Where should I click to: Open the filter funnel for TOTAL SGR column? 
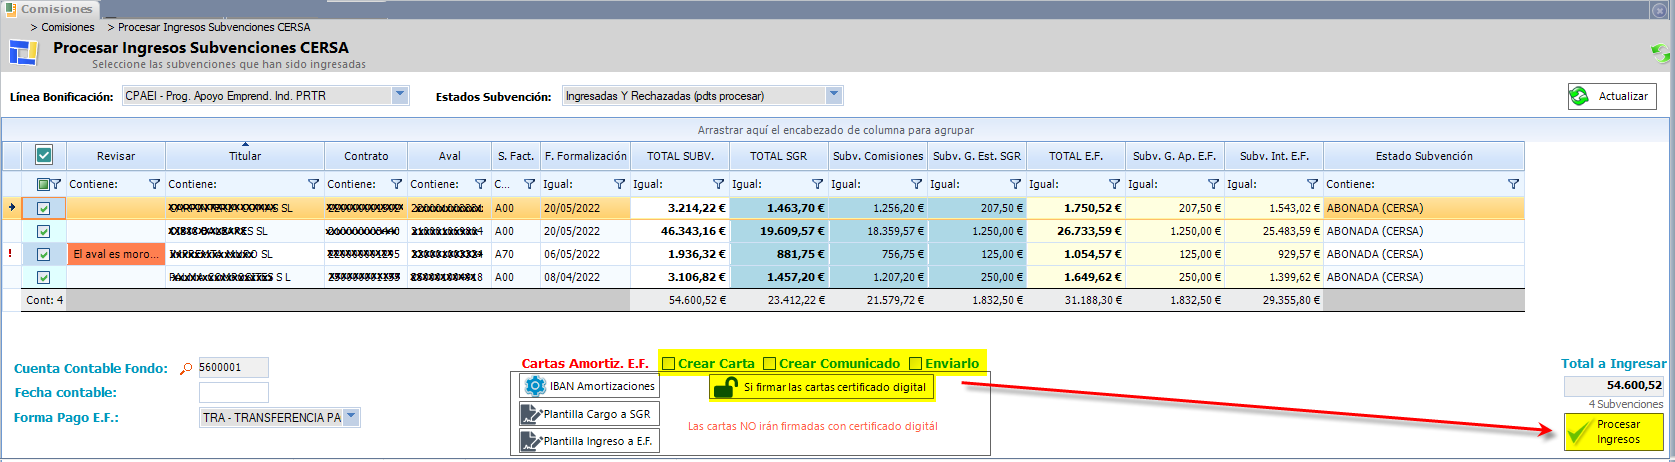click(x=817, y=184)
